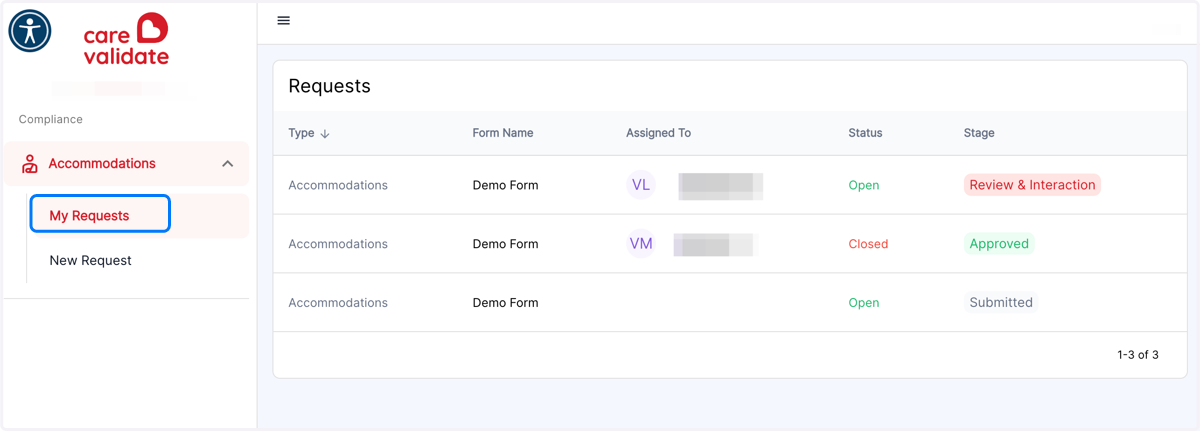Click the Assigned To column header
Screen dimensions: 1200x431
(658, 133)
